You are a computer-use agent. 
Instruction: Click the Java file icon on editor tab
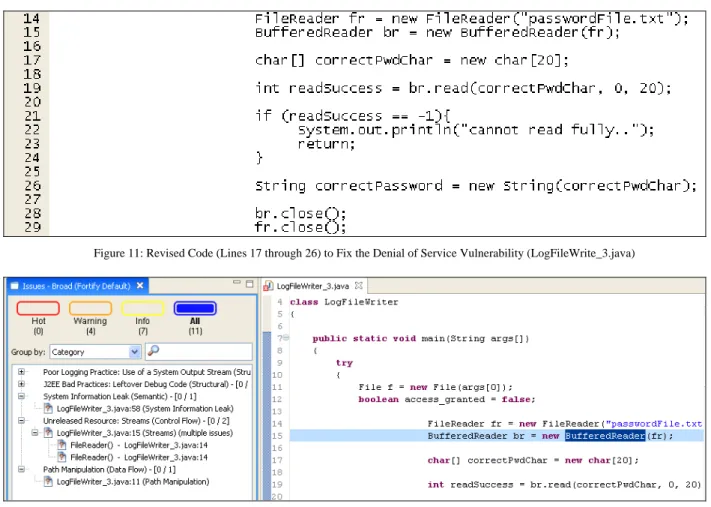(x=268, y=286)
